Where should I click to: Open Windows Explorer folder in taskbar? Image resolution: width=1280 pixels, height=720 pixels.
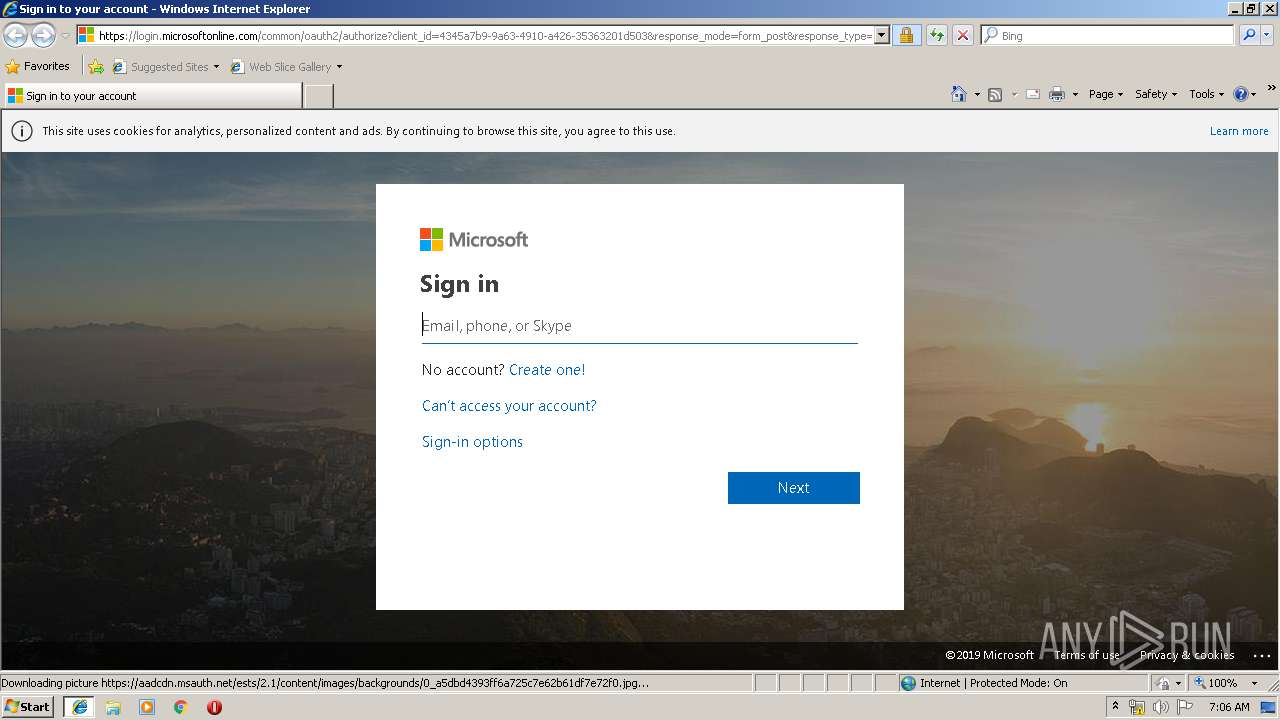[x=113, y=707]
